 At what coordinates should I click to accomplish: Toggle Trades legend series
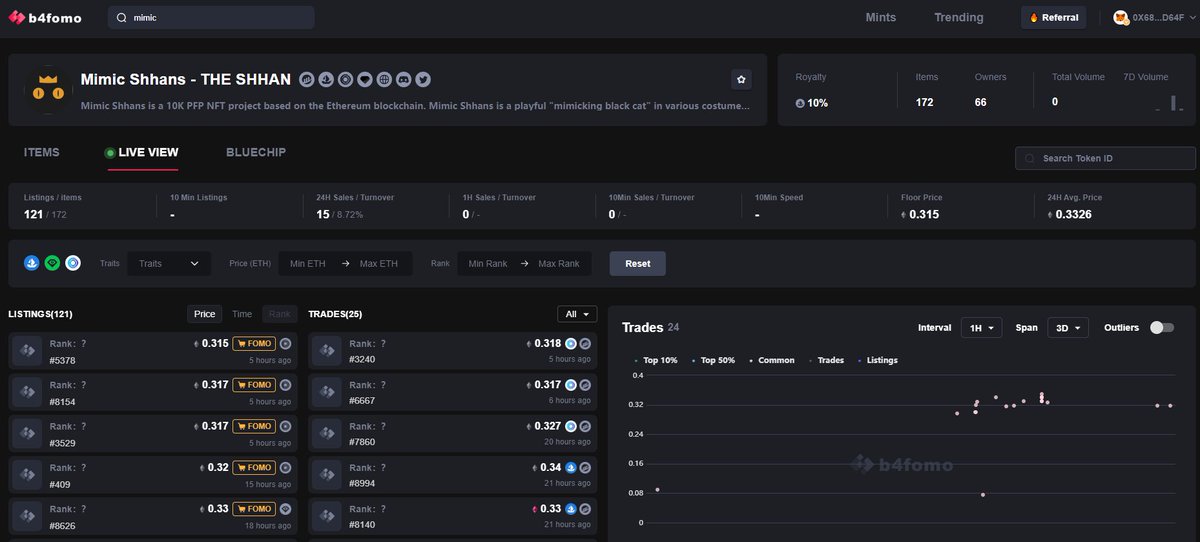click(826, 360)
